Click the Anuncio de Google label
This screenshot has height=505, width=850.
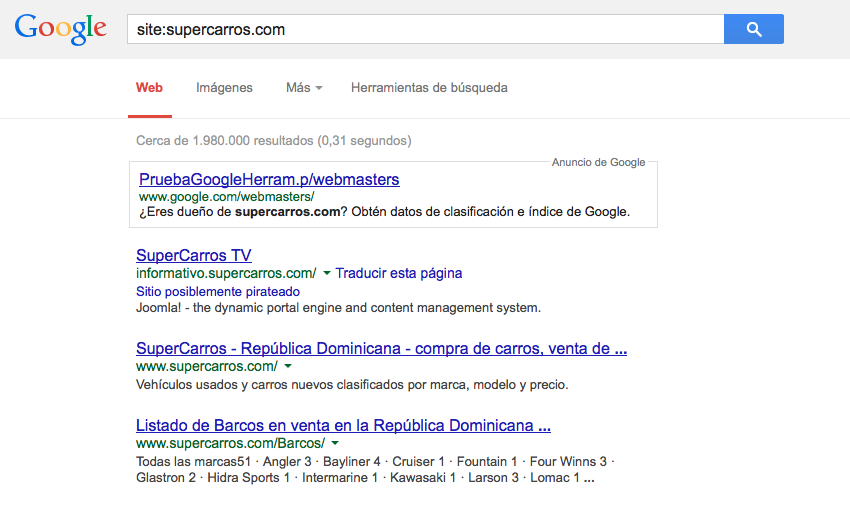[x=598, y=163]
